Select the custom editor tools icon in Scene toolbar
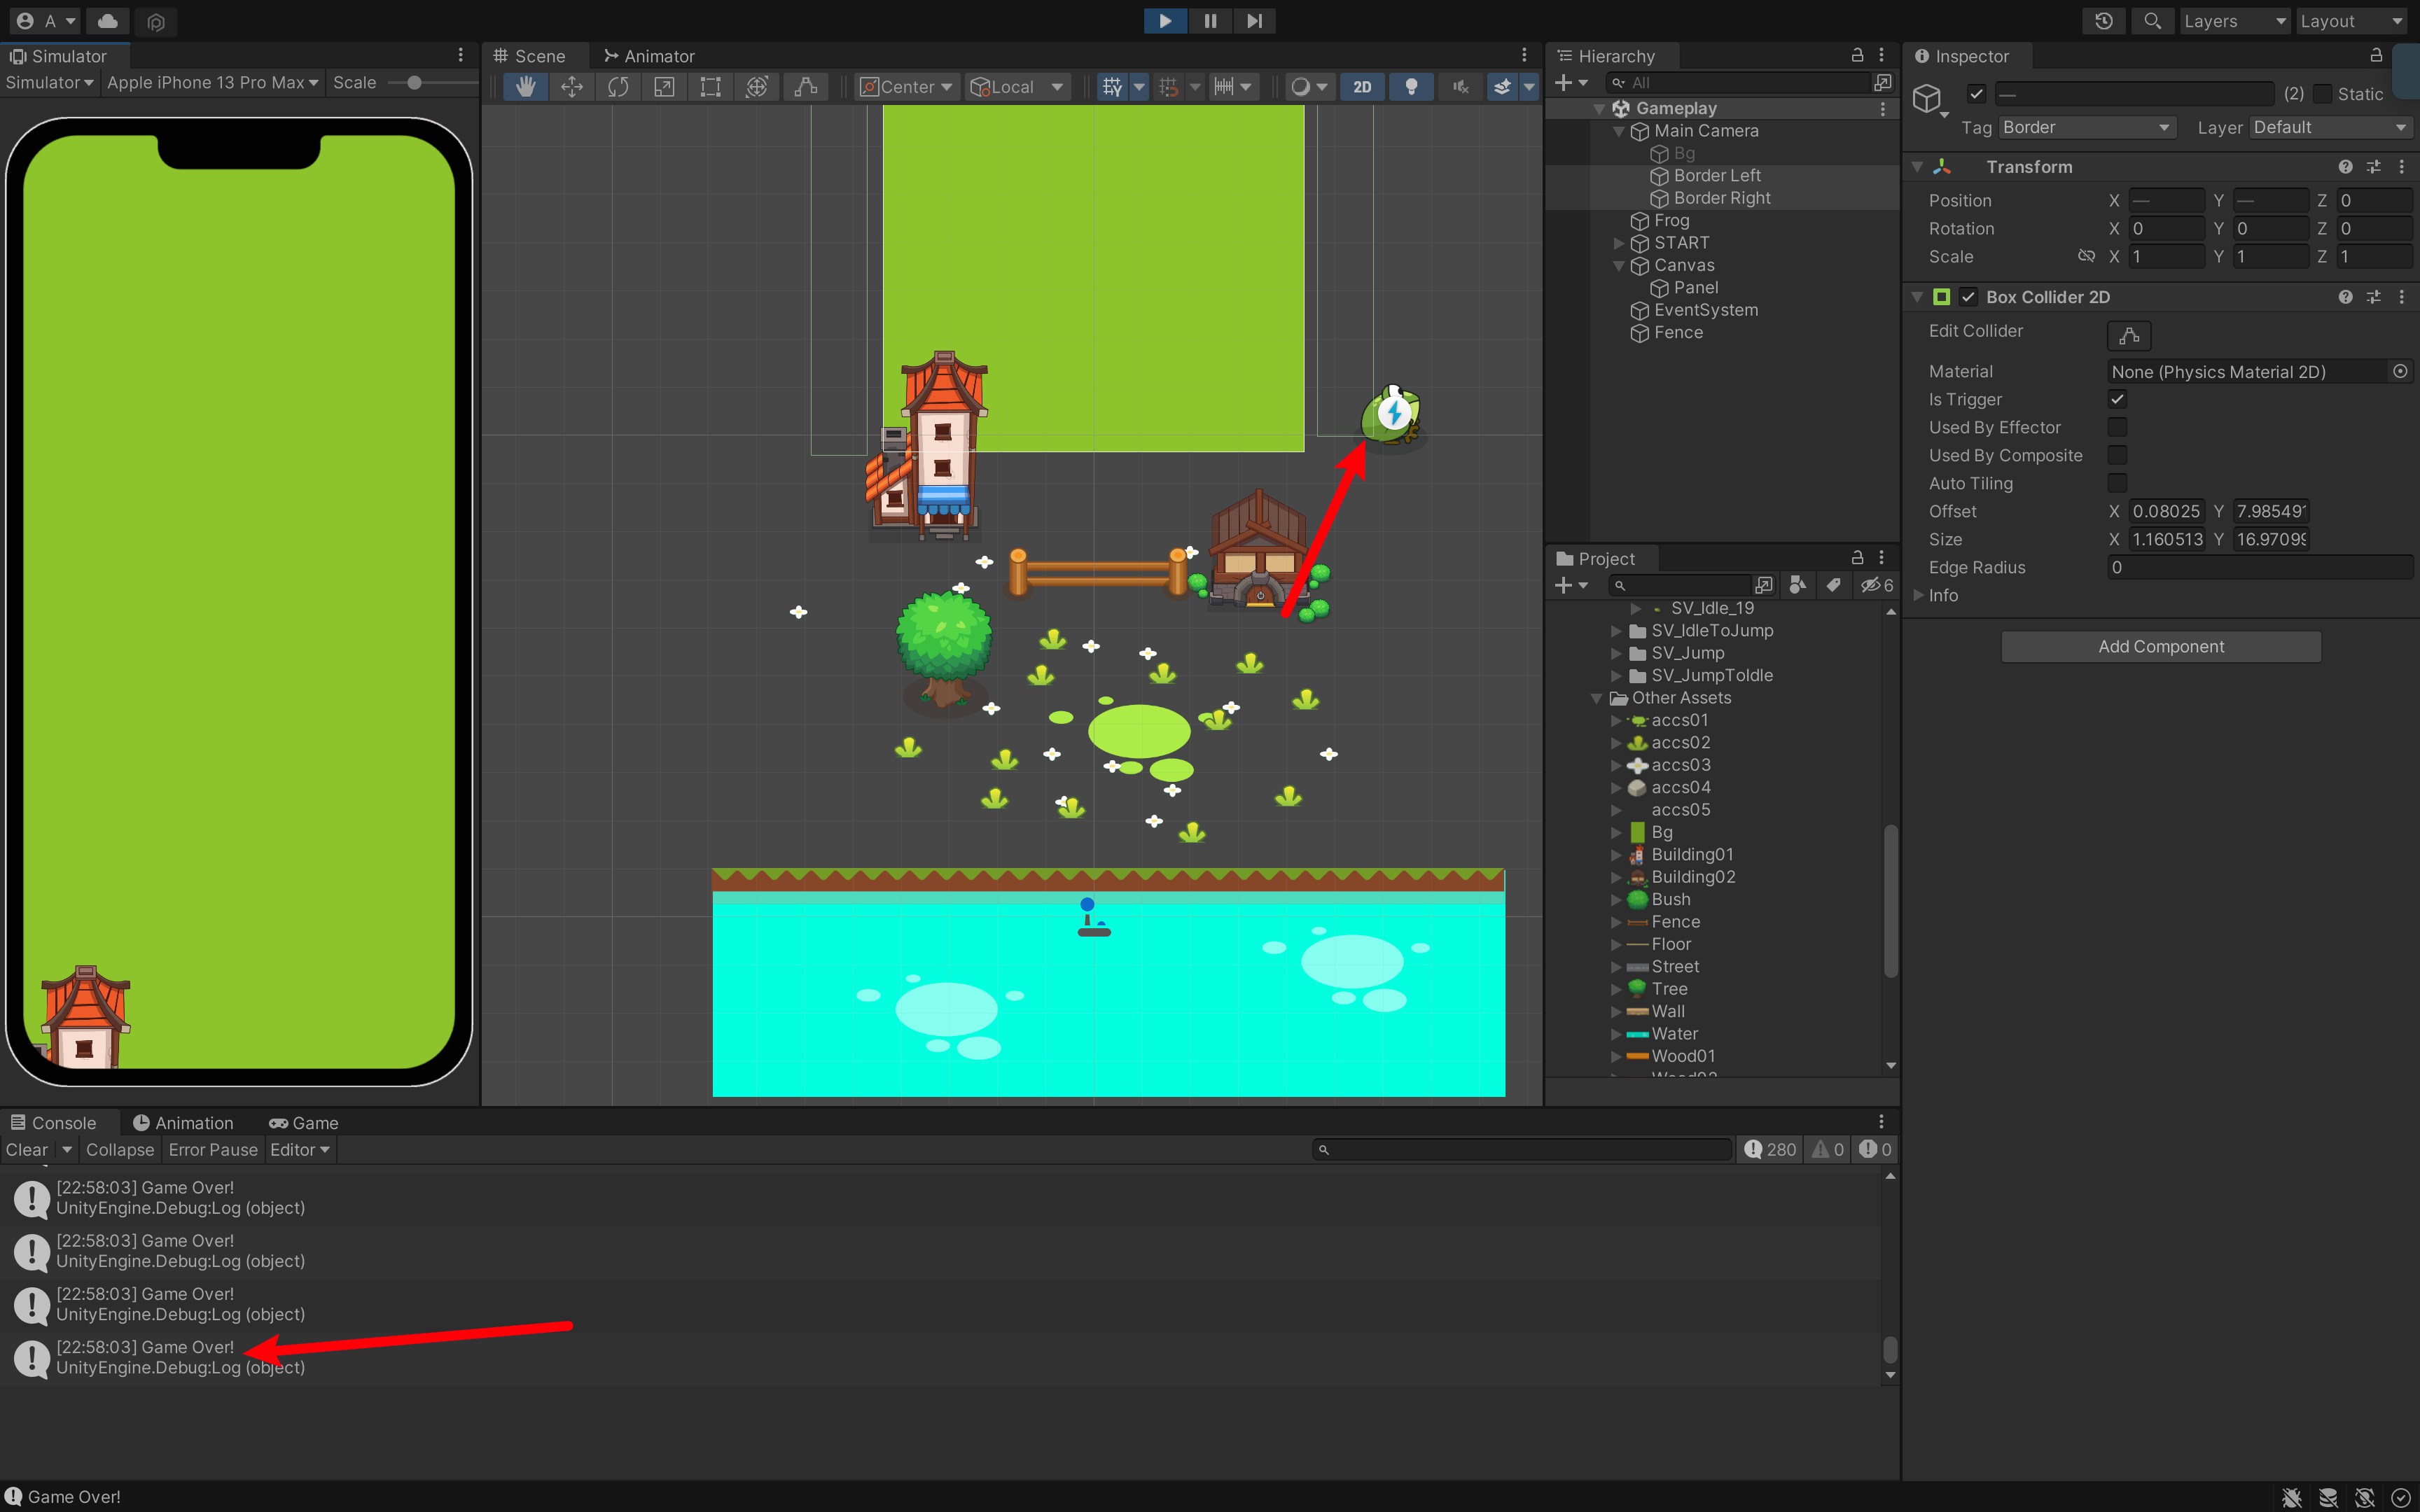Screen dimensions: 2420x1512 tap(805, 87)
